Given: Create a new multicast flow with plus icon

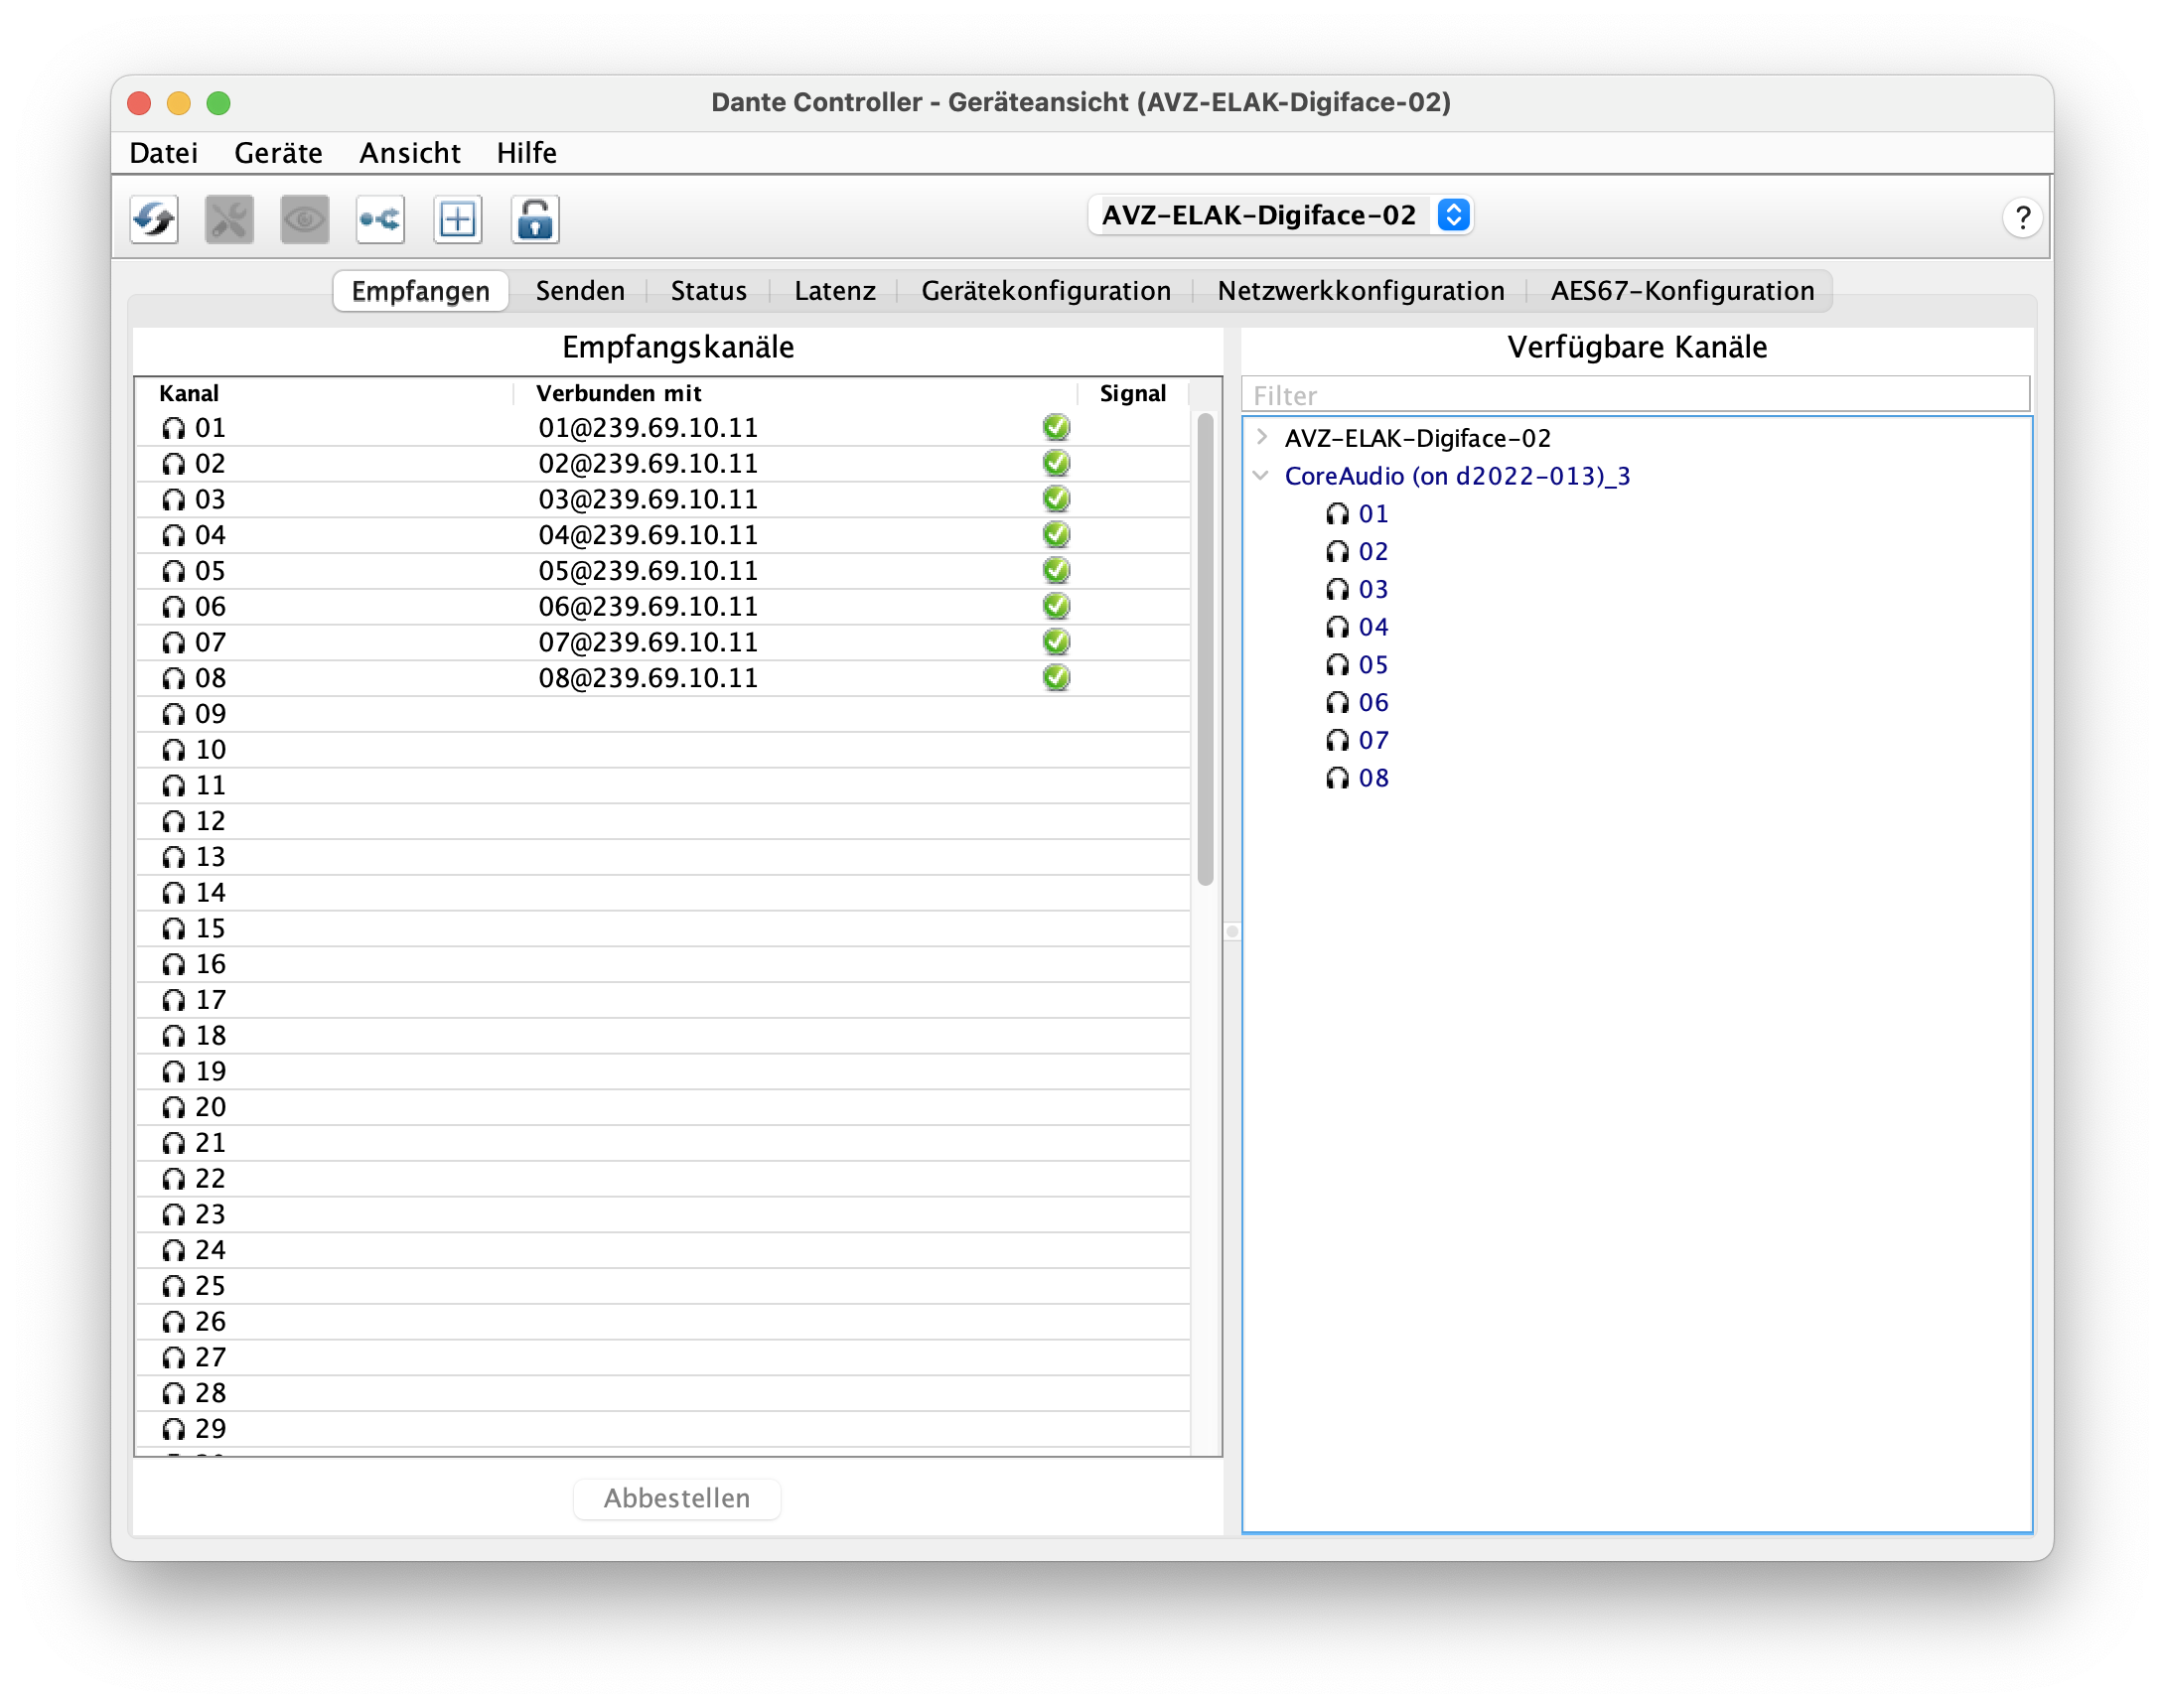Looking at the screenshot, I should (457, 219).
